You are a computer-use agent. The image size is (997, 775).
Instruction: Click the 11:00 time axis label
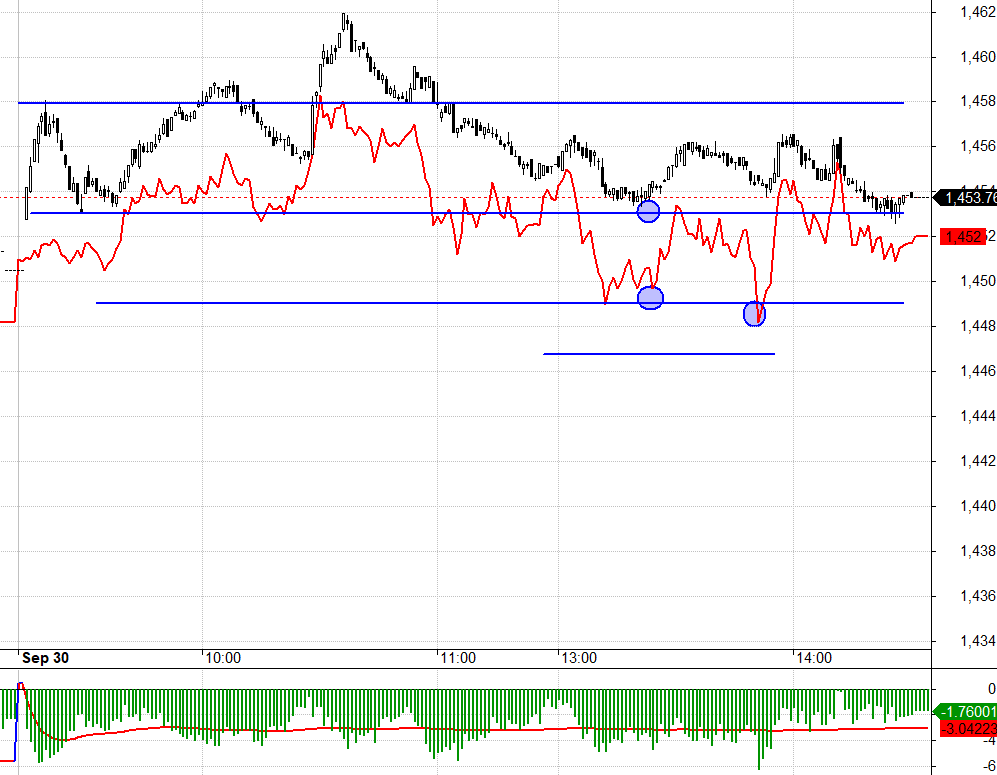click(458, 657)
